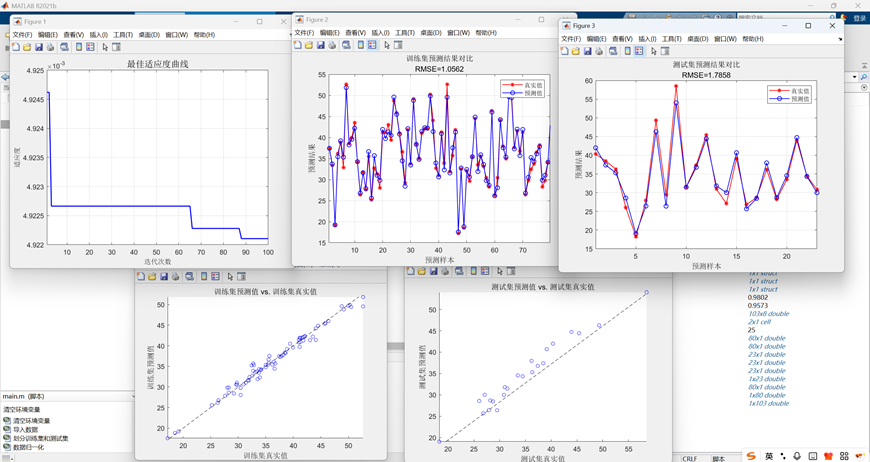Open file icon in Figure 2 toolbar
This screenshot has height=462, width=870.
tap(308, 45)
